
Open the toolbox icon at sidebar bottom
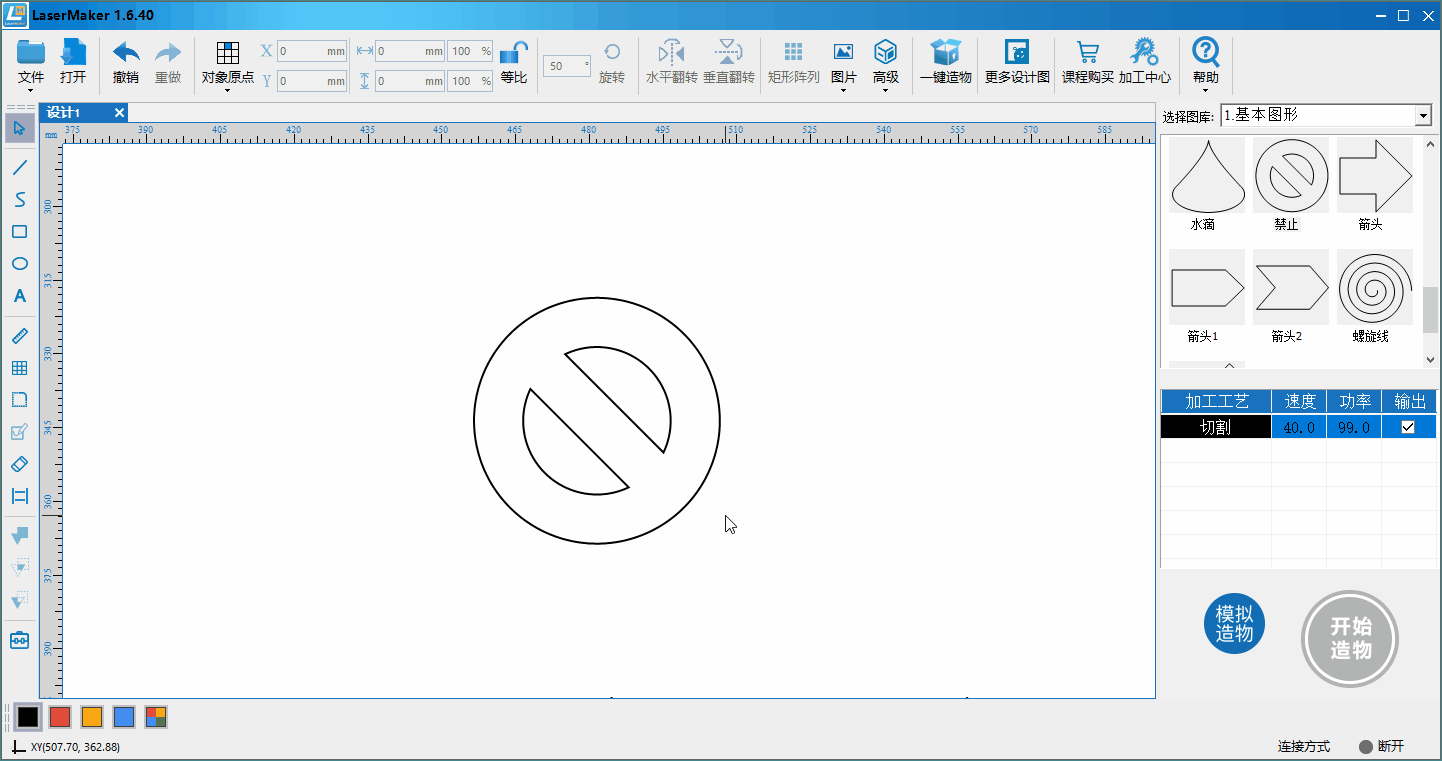coord(20,640)
